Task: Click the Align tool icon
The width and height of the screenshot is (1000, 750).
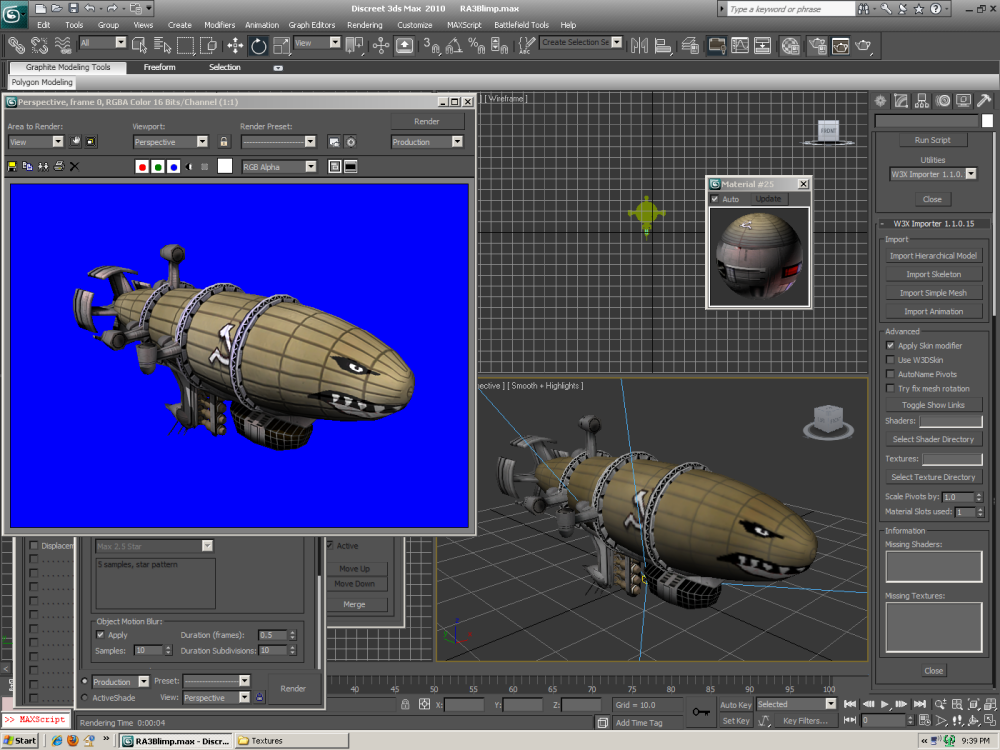Action: point(663,45)
